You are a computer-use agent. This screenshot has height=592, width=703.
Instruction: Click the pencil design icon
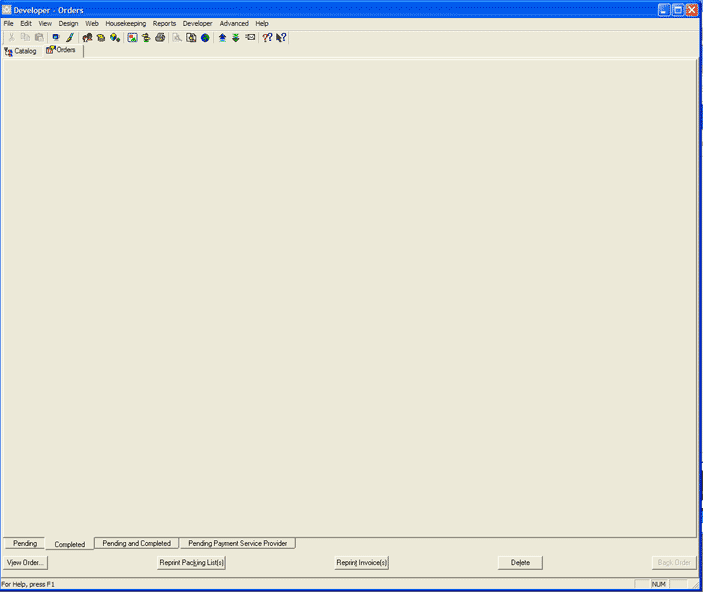click(70, 37)
